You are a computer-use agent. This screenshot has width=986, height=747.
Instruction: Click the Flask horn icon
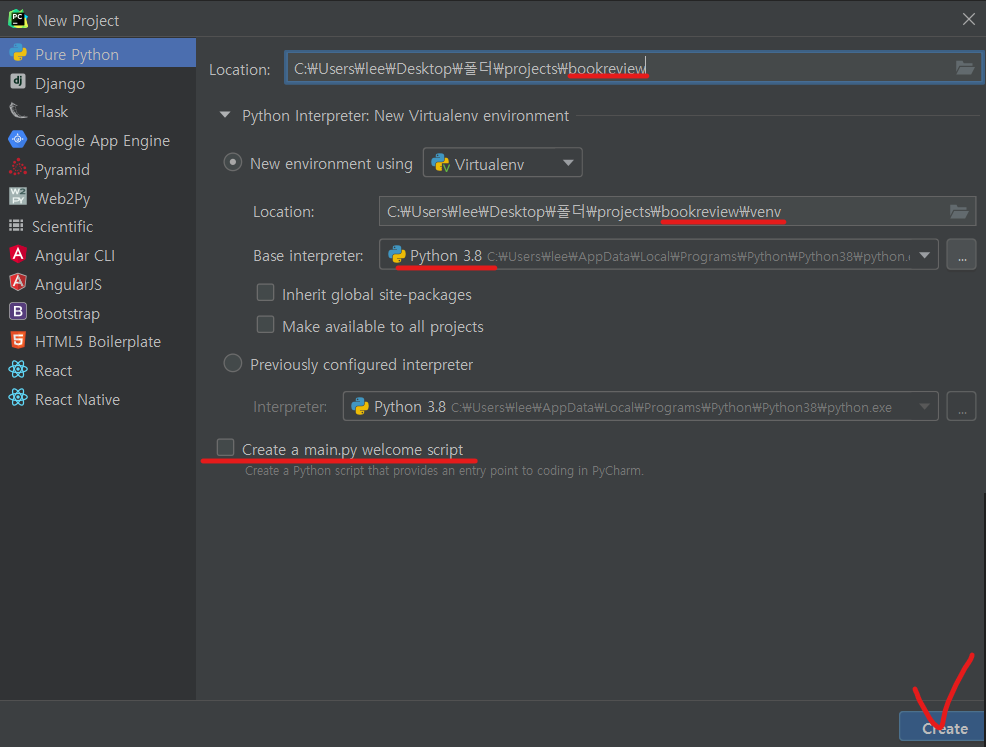tap(18, 111)
